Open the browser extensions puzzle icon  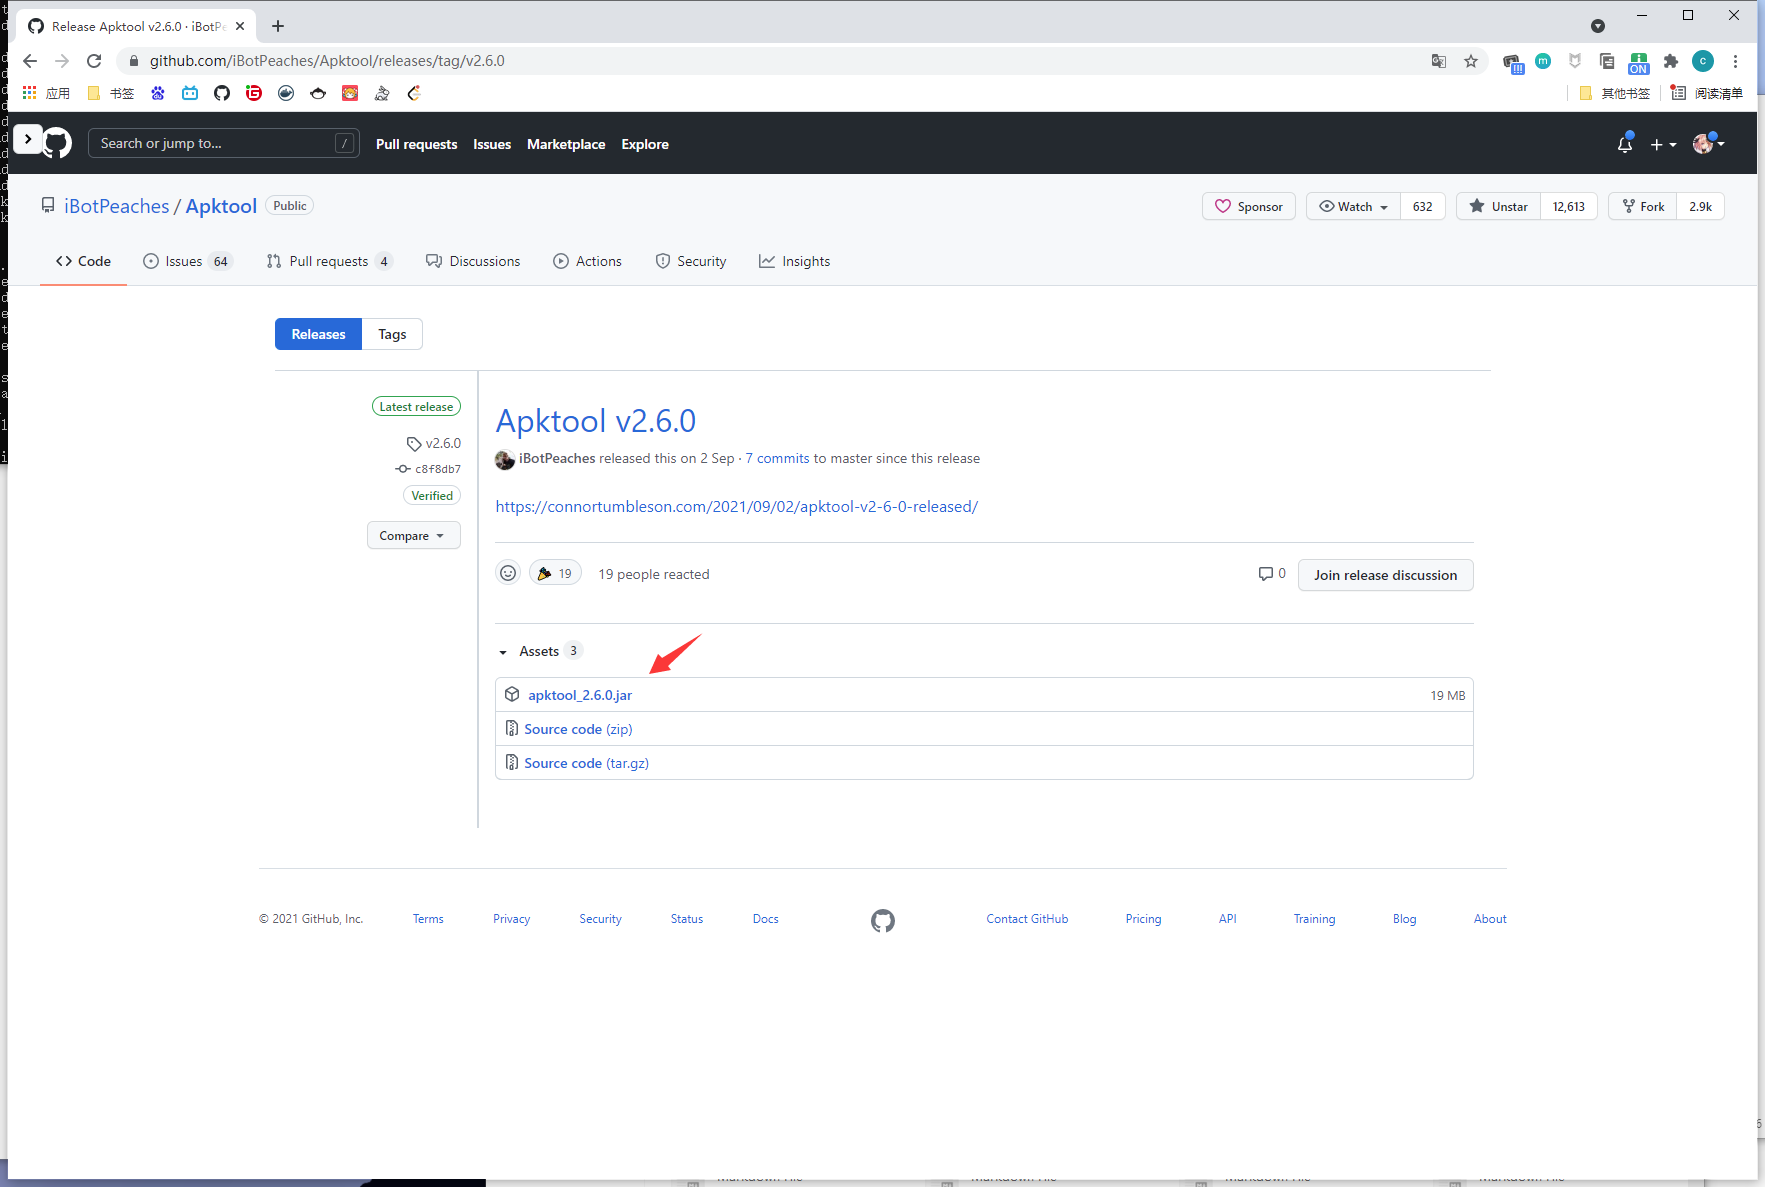tap(1670, 61)
